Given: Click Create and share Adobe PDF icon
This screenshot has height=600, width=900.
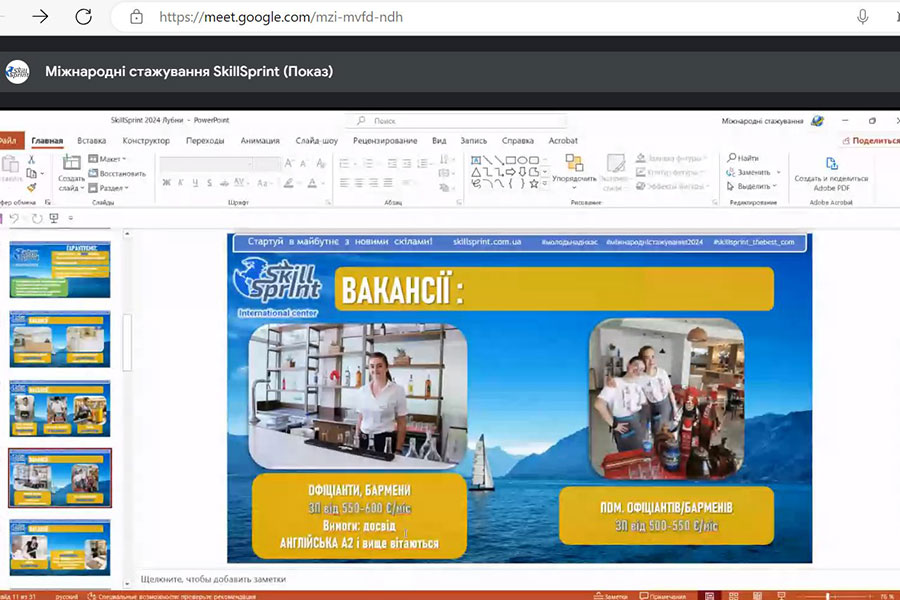Looking at the screenshot, I should tap(831, 164).
